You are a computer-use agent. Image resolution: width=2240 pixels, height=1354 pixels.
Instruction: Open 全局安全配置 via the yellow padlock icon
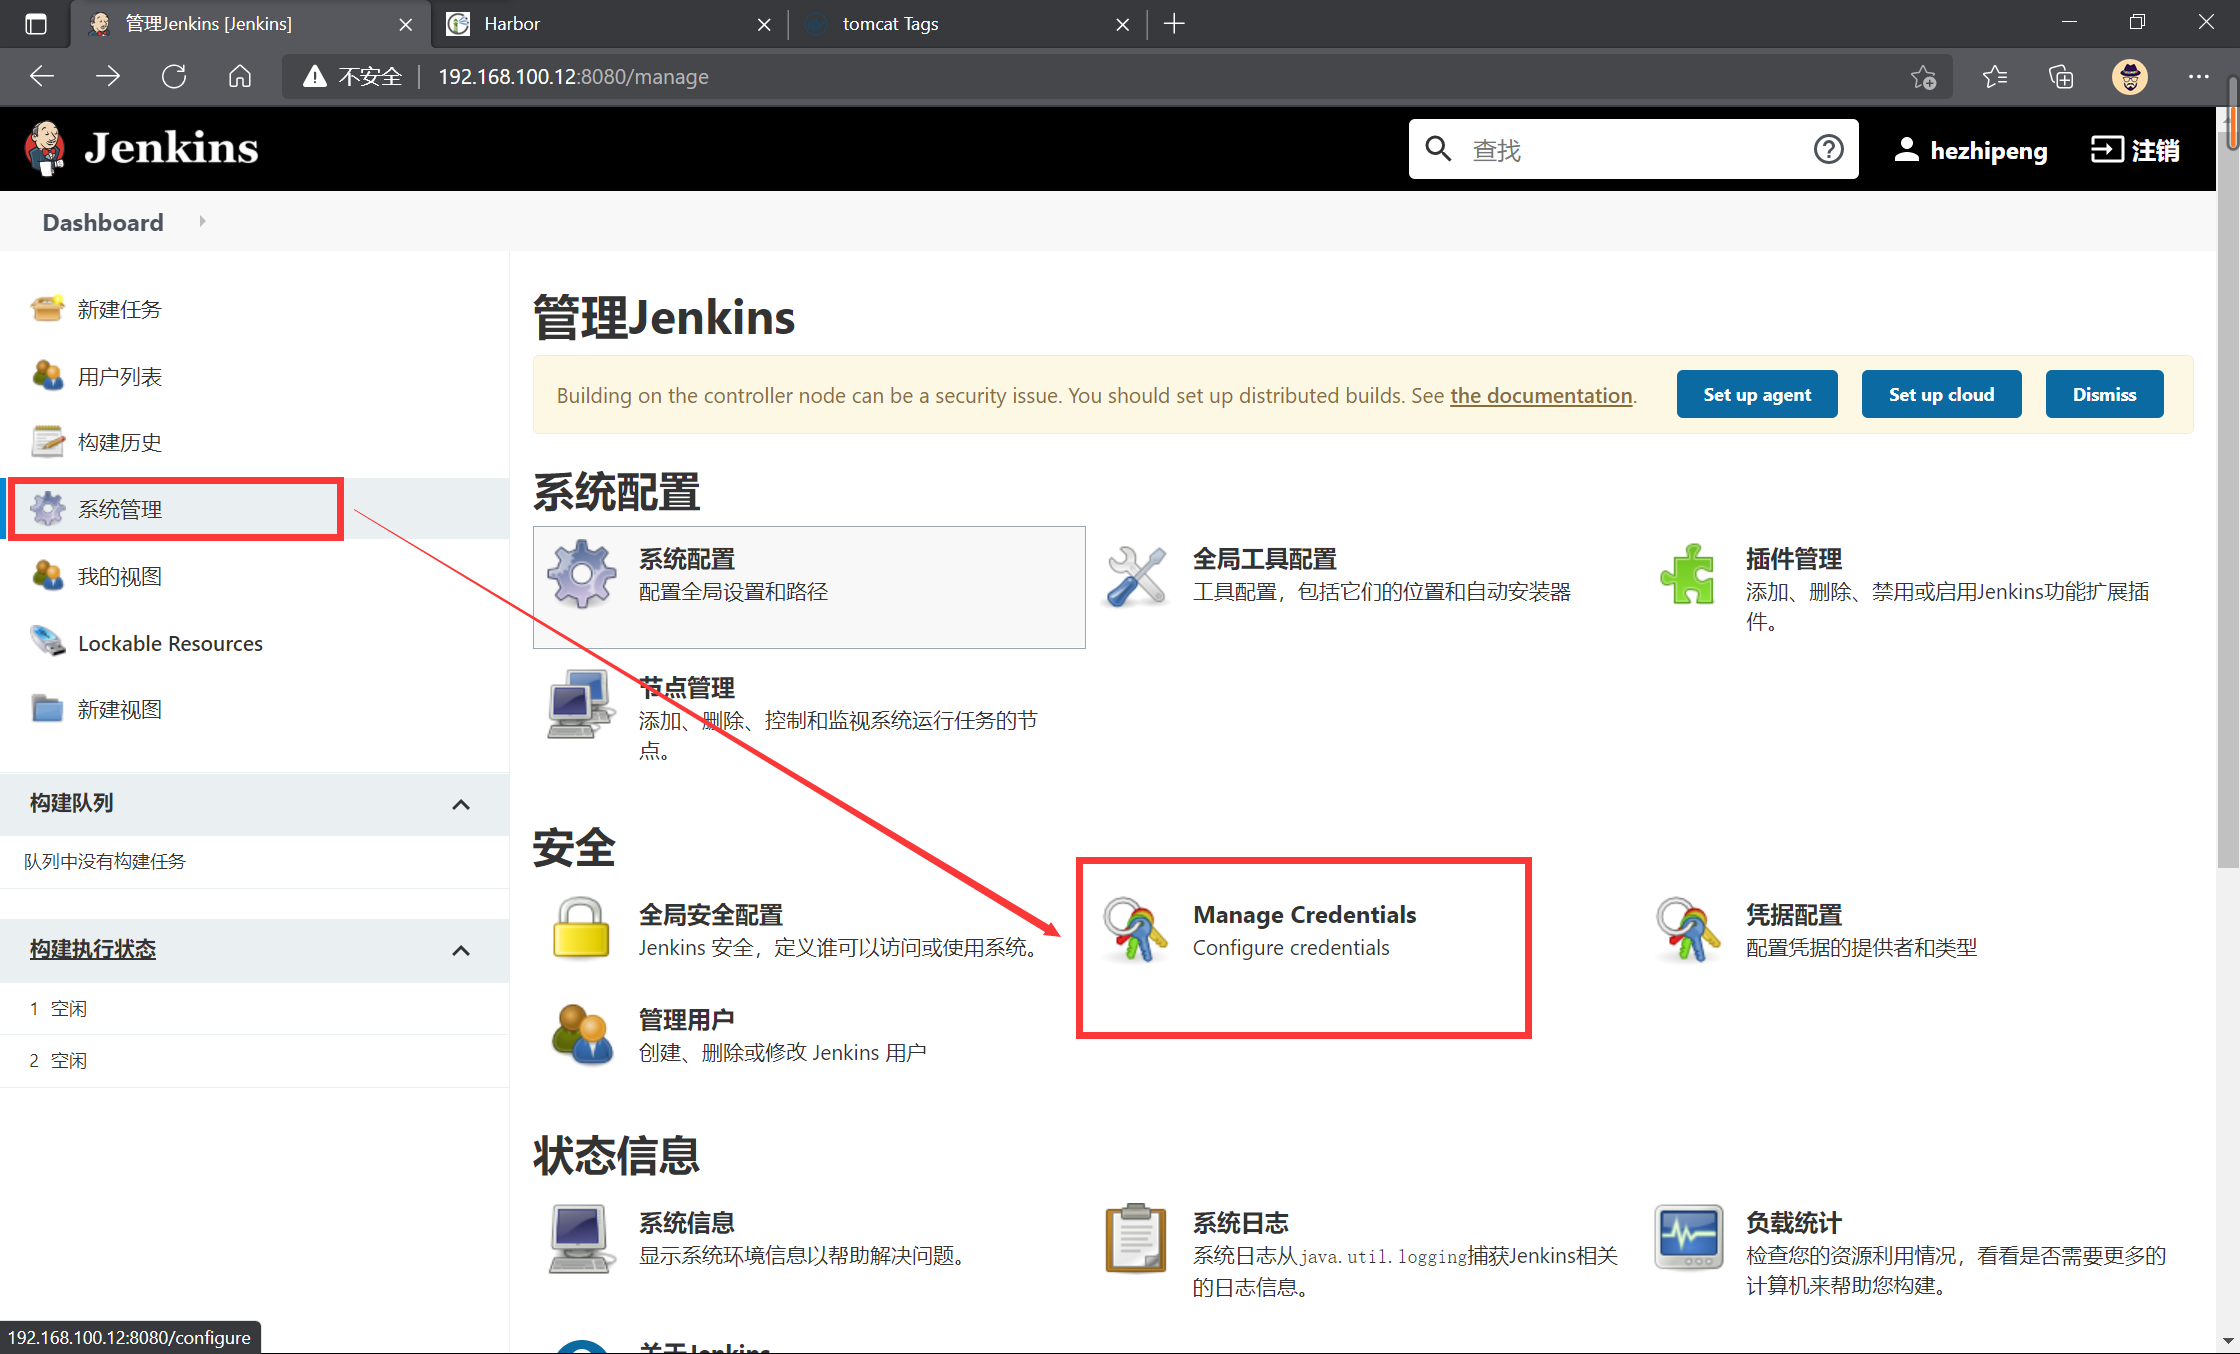coord(581,929)
